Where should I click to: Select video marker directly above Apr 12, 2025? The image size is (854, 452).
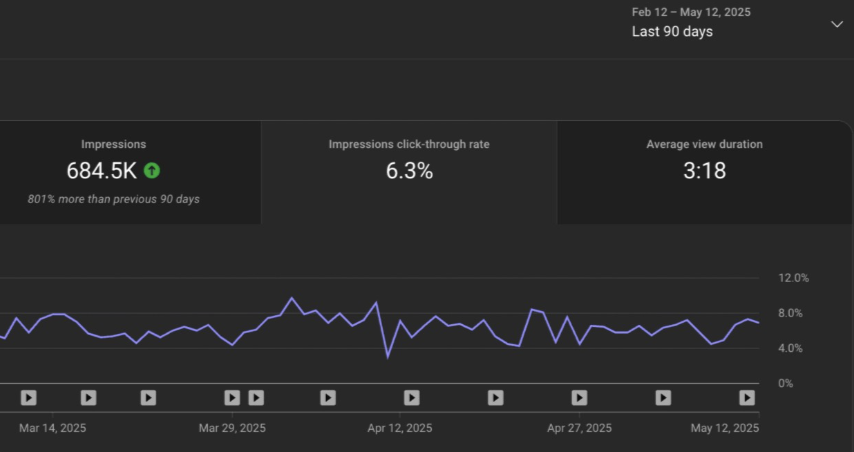point(410,397)
